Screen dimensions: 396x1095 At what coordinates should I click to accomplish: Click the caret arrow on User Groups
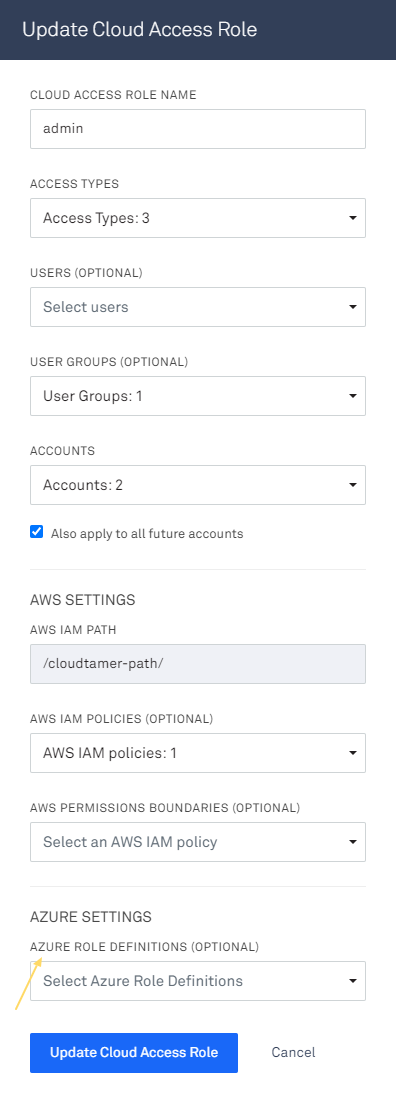tap(353, 397)
